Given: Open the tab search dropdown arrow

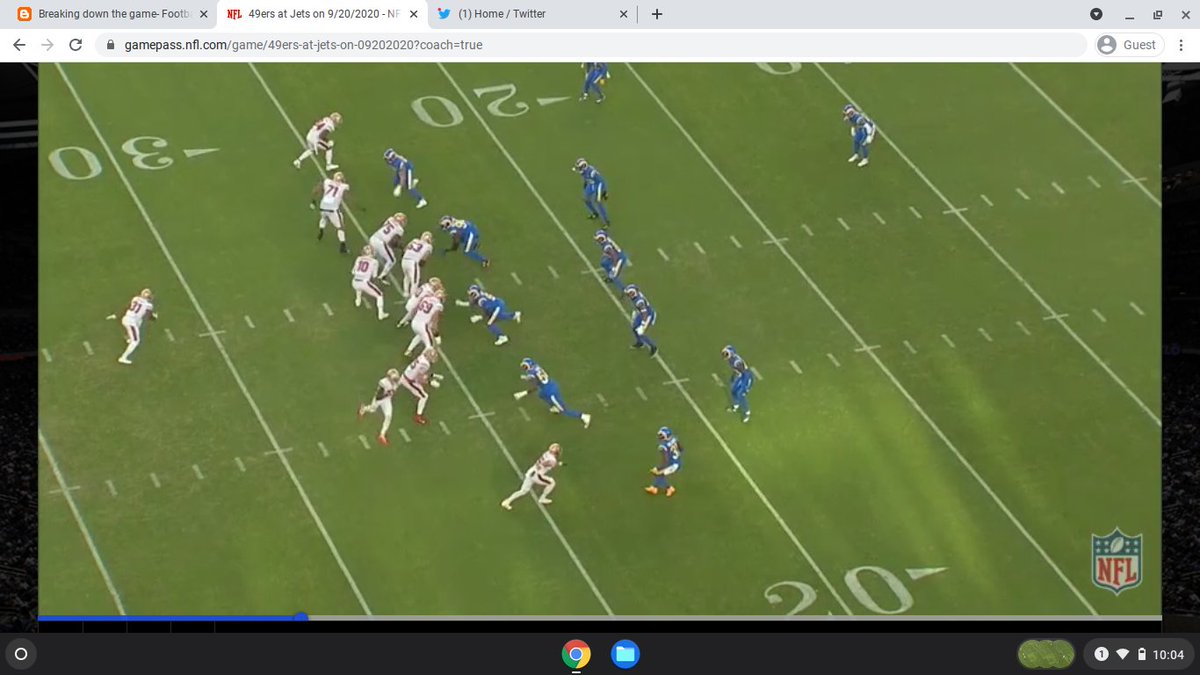Looking at the screenshot, I should point(1096,14).
